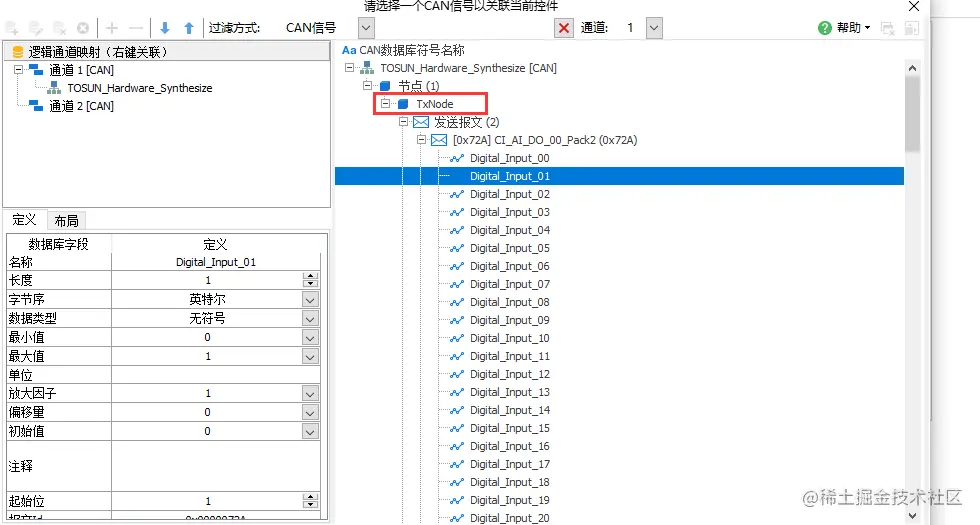
Task: Click the greyed window-with-X icon beside 帮助
Action: (x=888, y=28)
